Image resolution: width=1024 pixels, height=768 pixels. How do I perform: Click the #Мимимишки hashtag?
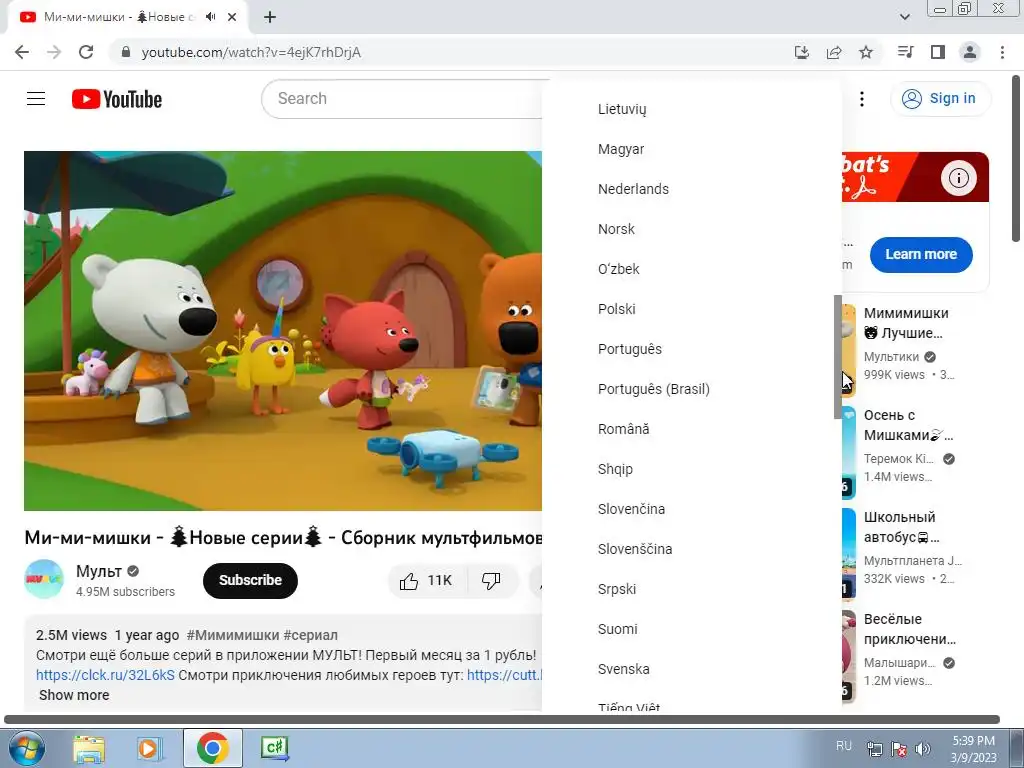point(232,635)
